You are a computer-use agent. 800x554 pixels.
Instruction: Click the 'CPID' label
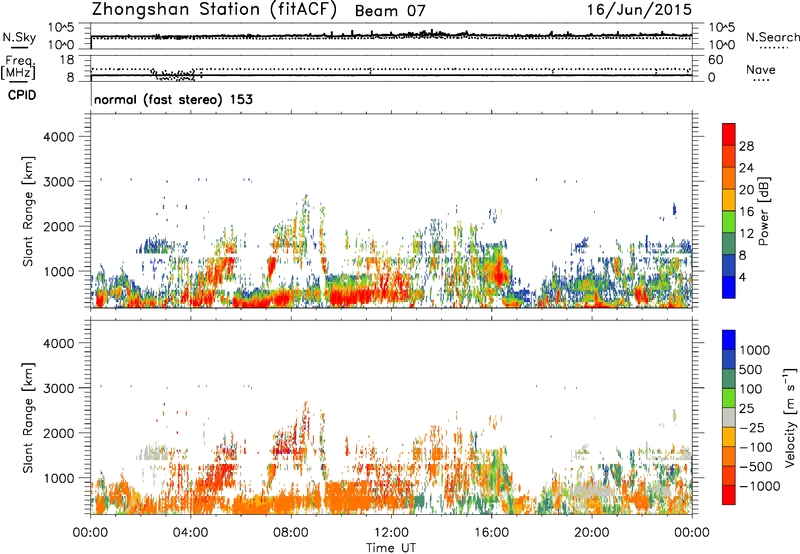(x=22, y=95)
